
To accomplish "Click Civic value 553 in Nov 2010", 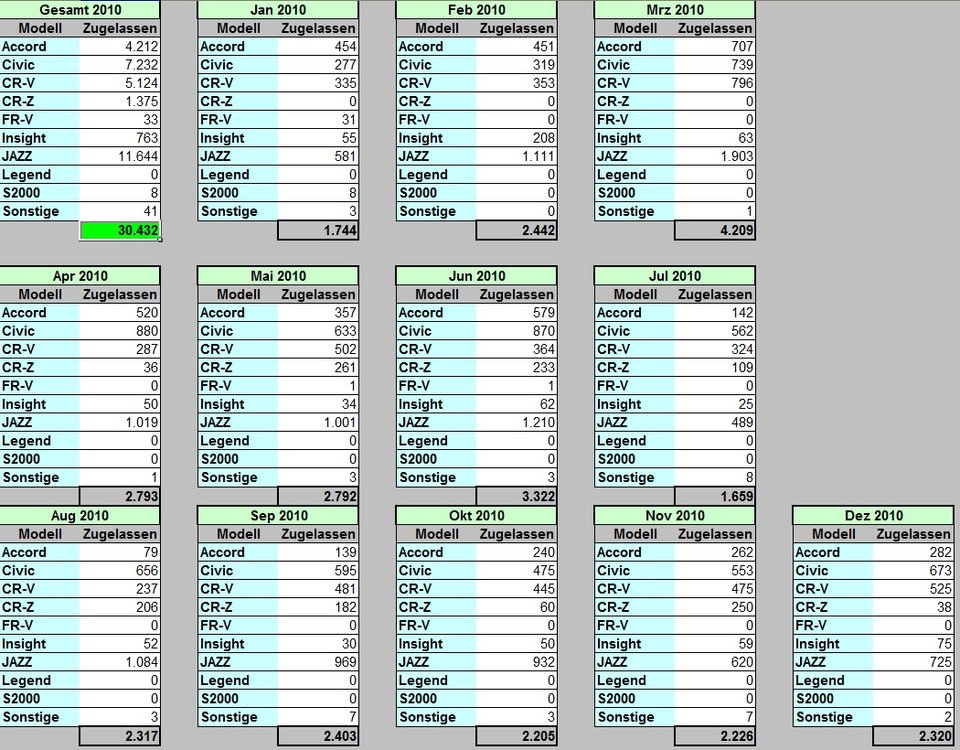I will click(714, 571).
